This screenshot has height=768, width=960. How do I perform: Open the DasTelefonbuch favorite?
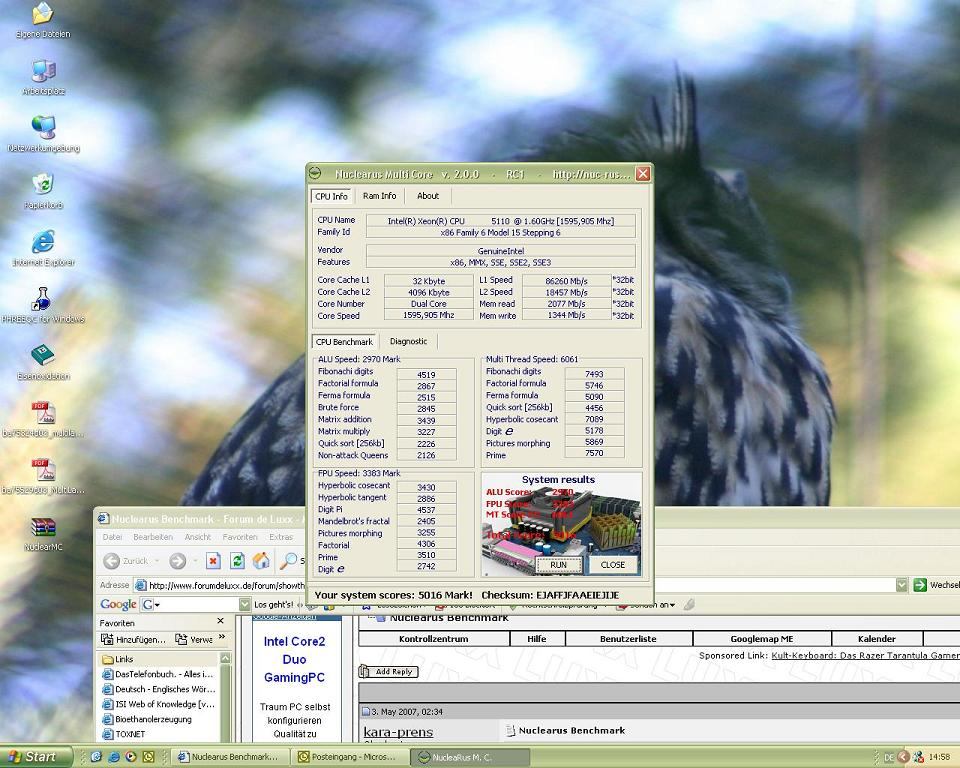point(158,674)
